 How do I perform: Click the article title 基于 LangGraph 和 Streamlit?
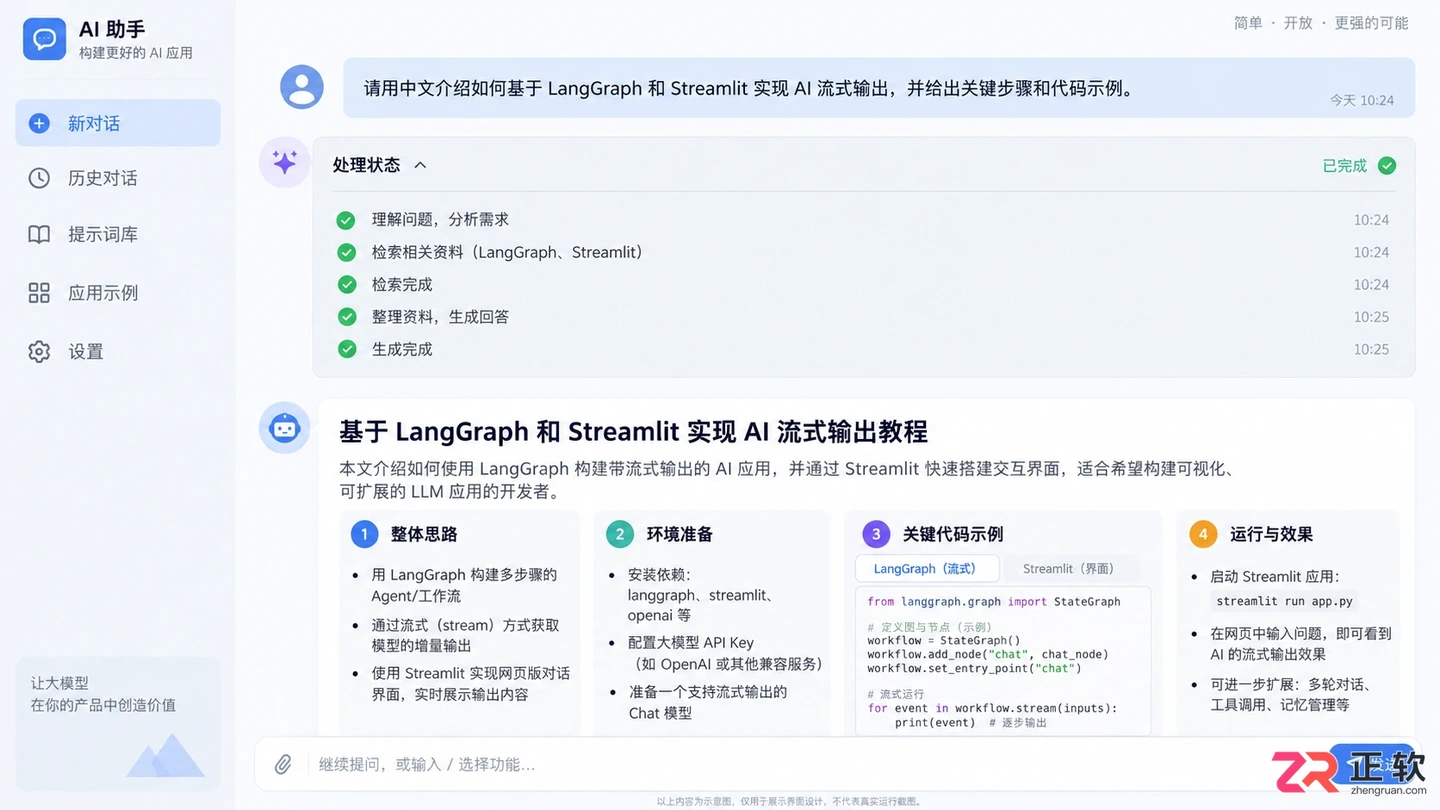click(633, 432)
